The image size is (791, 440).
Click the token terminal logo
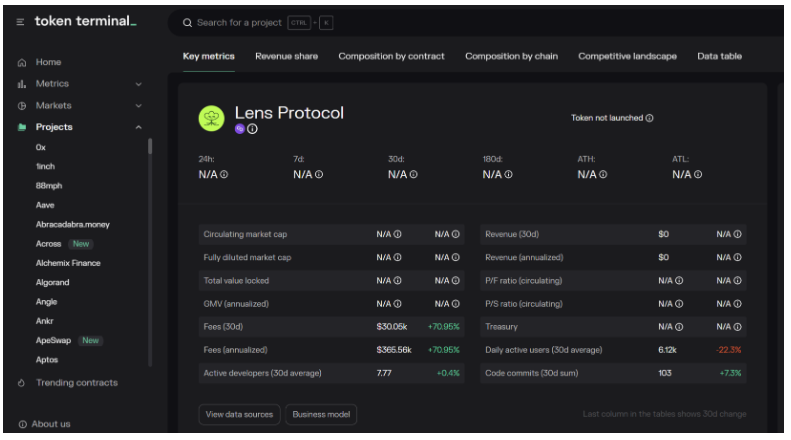point(85,21)
